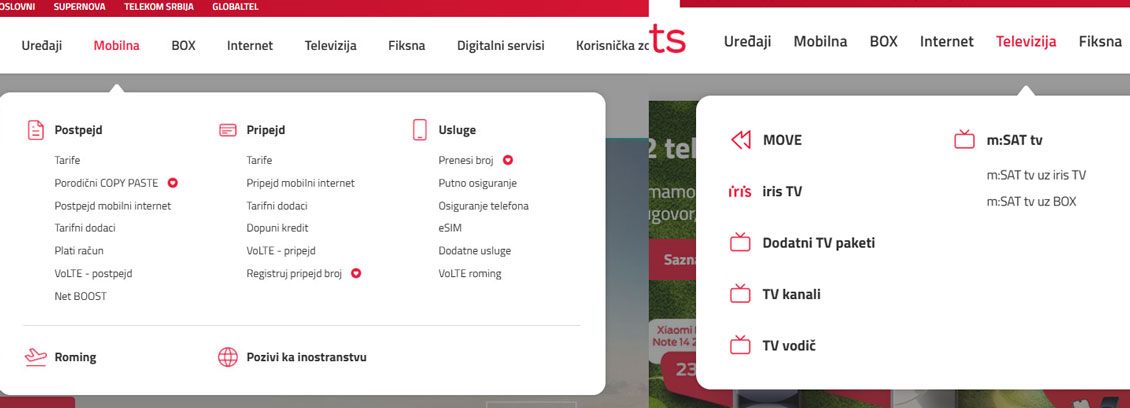This screenshot has height=408, width=1130.
Task: Click the heart badge beside Prenesi broj
Action: tap(507, 160)
